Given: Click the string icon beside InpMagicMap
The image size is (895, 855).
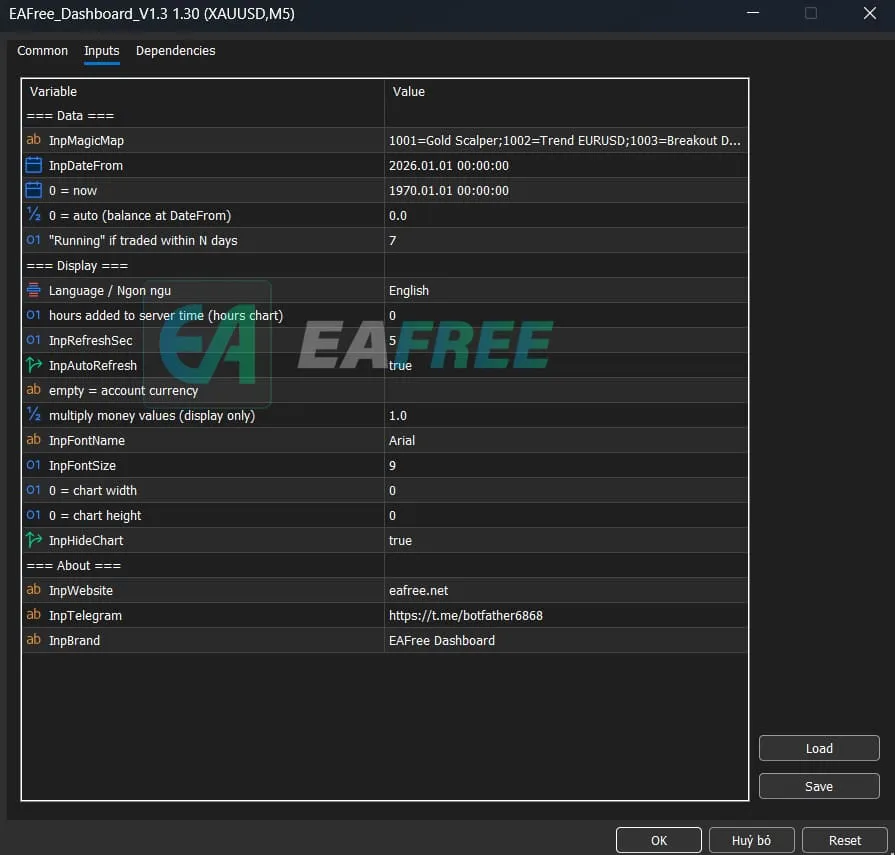Looking at the screenshot, I should [x=34, y=140].
